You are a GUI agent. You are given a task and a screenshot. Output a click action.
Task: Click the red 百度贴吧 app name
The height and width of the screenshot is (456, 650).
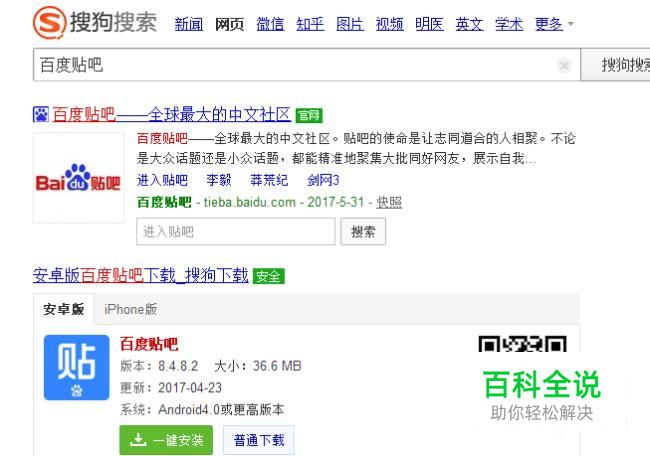coord(149,344)
